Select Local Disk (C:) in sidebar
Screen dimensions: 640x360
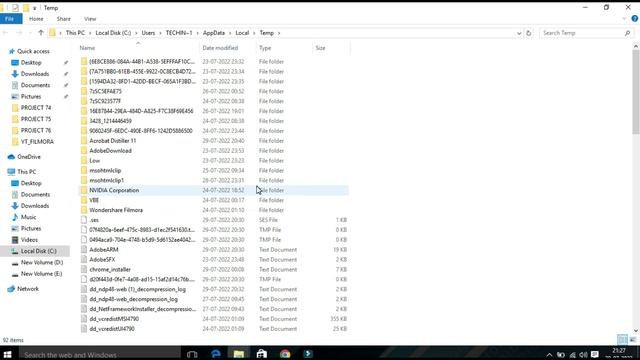click(x=38, y=251)
